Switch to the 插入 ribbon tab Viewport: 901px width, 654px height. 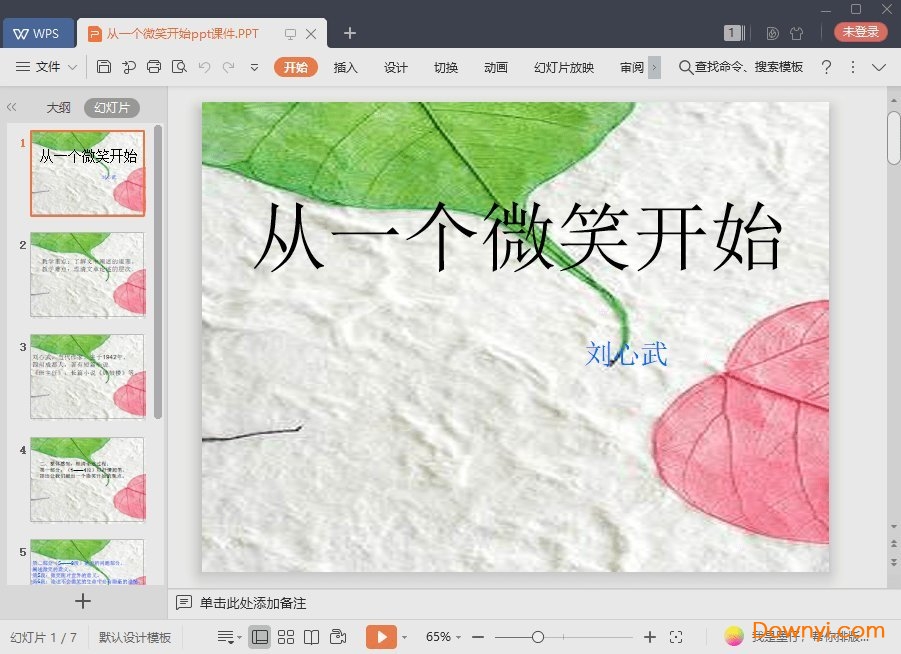tap(345, 67)
